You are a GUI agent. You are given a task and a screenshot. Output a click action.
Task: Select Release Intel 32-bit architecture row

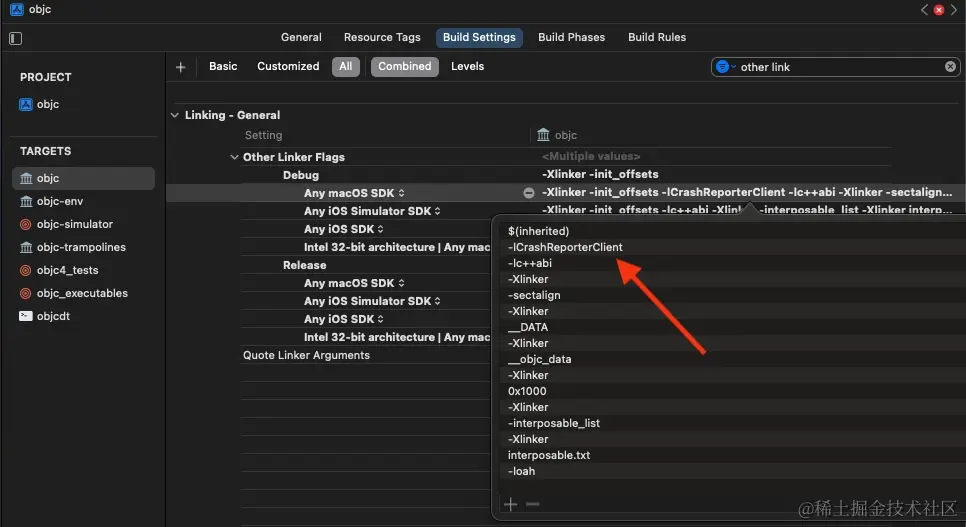tap(397, 337)
